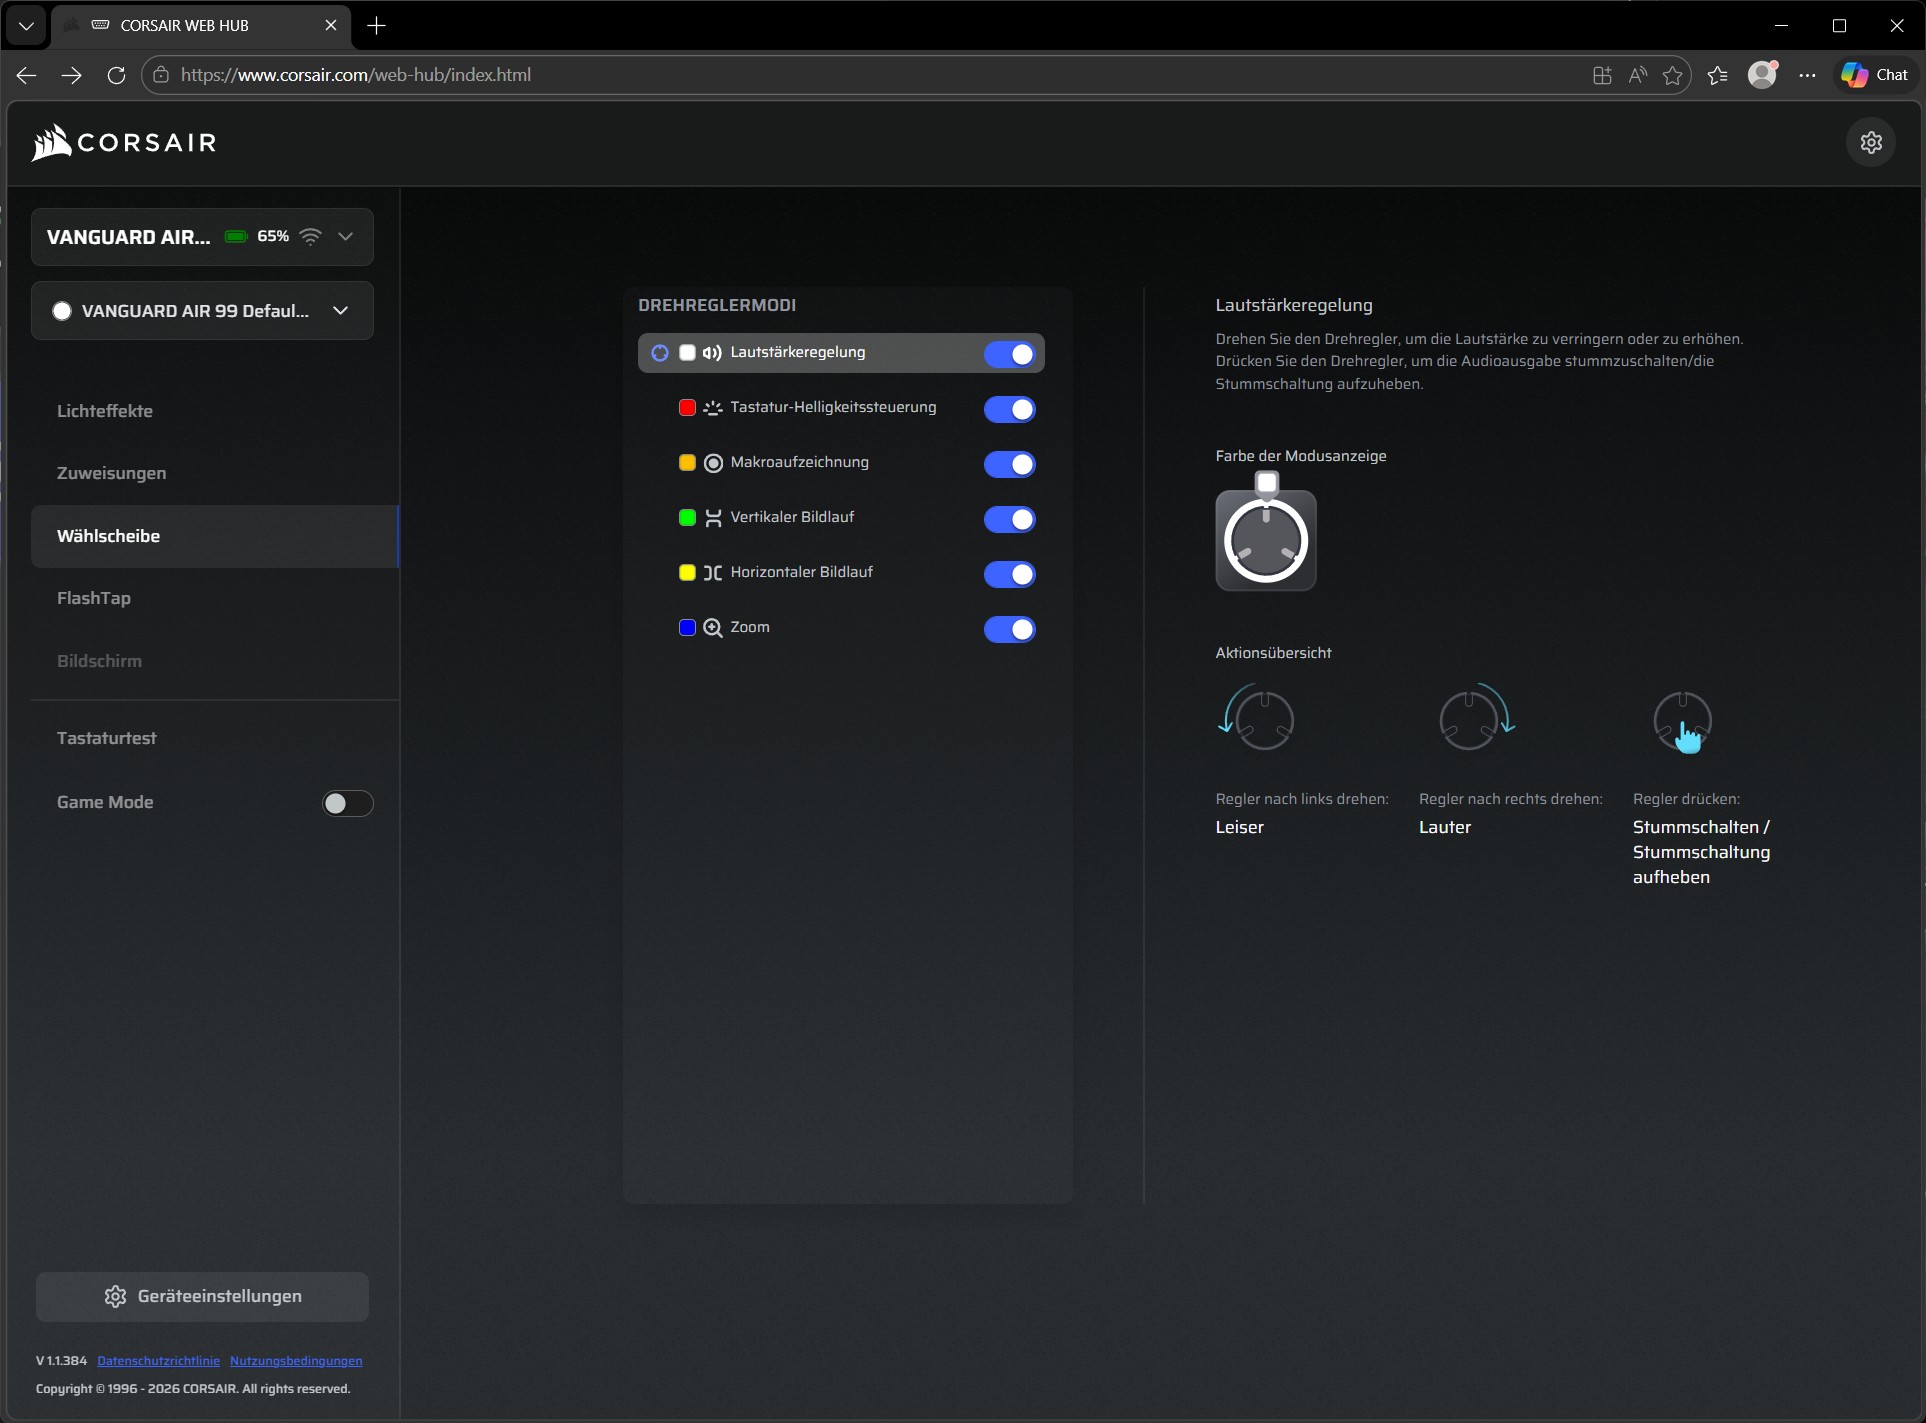Click the Geräteeinstellungen button

coord(202,1296)
